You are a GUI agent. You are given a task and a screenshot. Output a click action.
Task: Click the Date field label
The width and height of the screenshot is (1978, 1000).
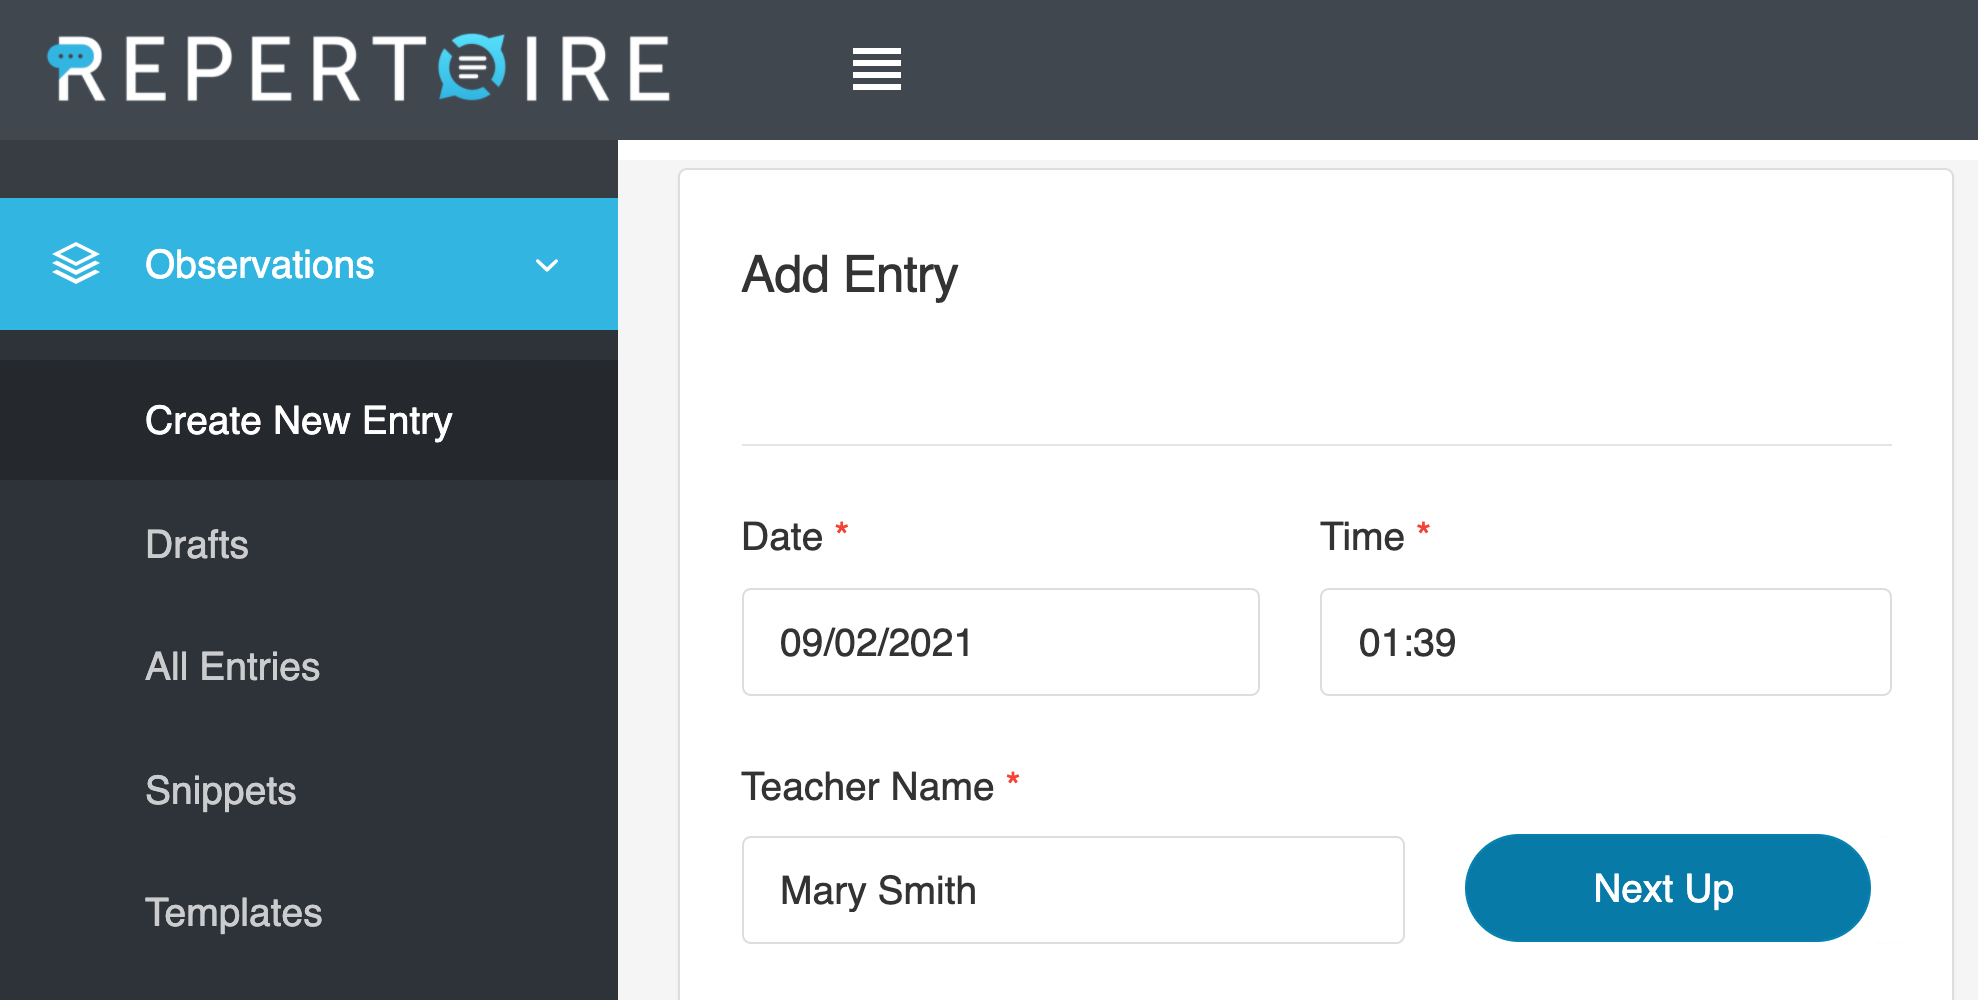pos(782,537)
